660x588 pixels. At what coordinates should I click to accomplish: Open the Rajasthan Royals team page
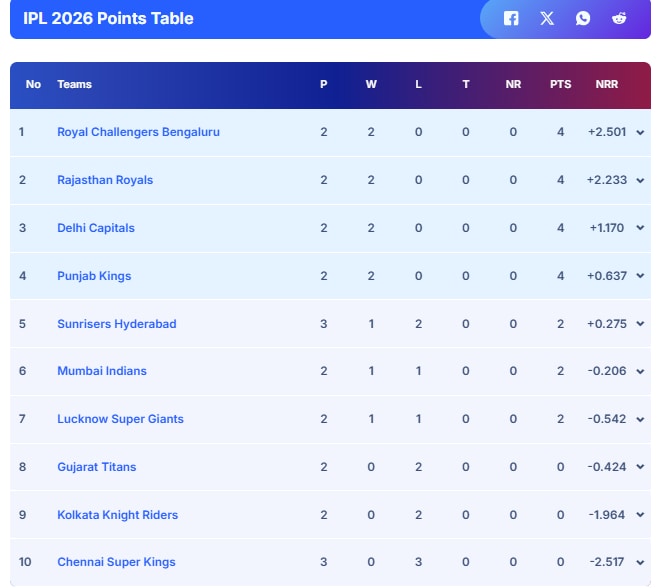tap(105, 180)
